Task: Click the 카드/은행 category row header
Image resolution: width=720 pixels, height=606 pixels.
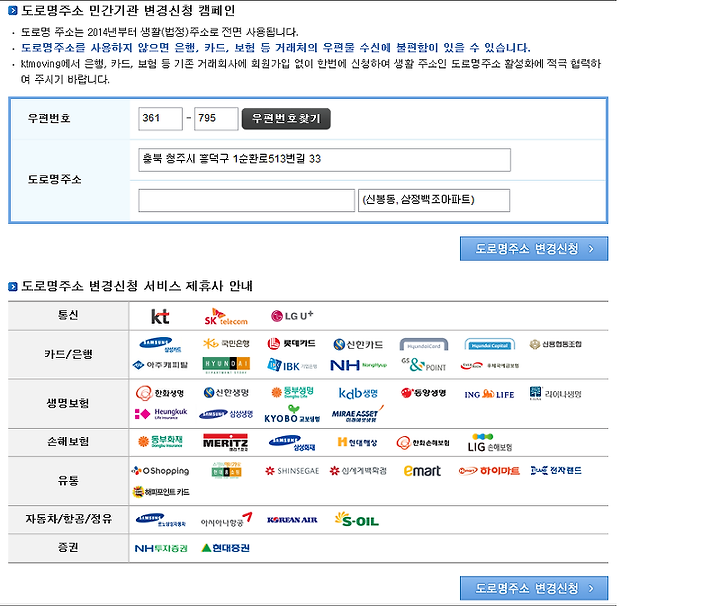Action: [68, 354]
